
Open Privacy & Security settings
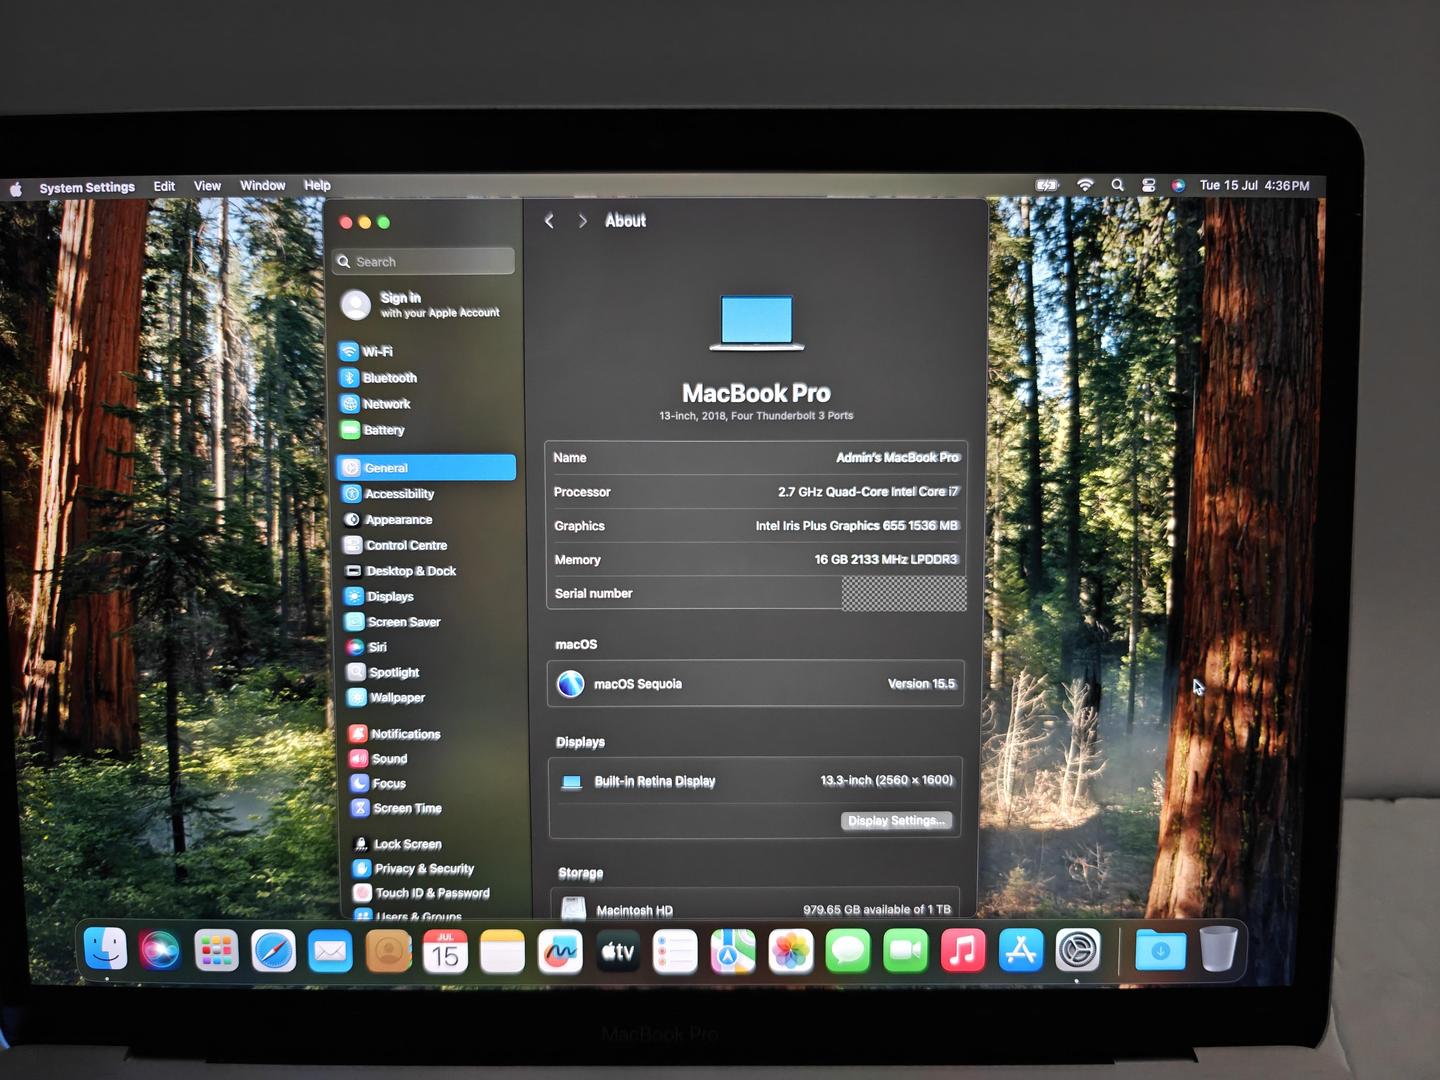pyautogui.click(x=423, y=869)
